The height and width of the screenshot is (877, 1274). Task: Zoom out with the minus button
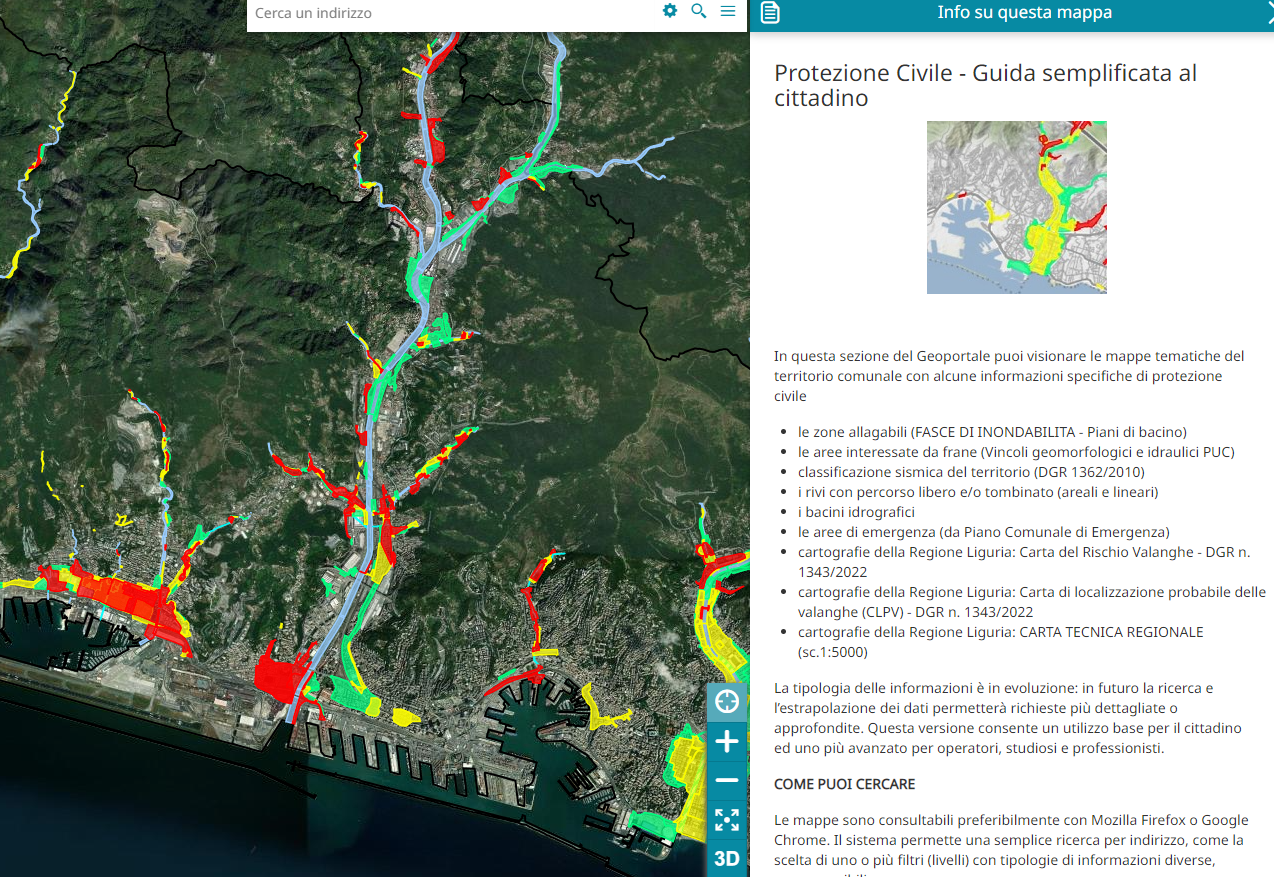coord(727,780)
